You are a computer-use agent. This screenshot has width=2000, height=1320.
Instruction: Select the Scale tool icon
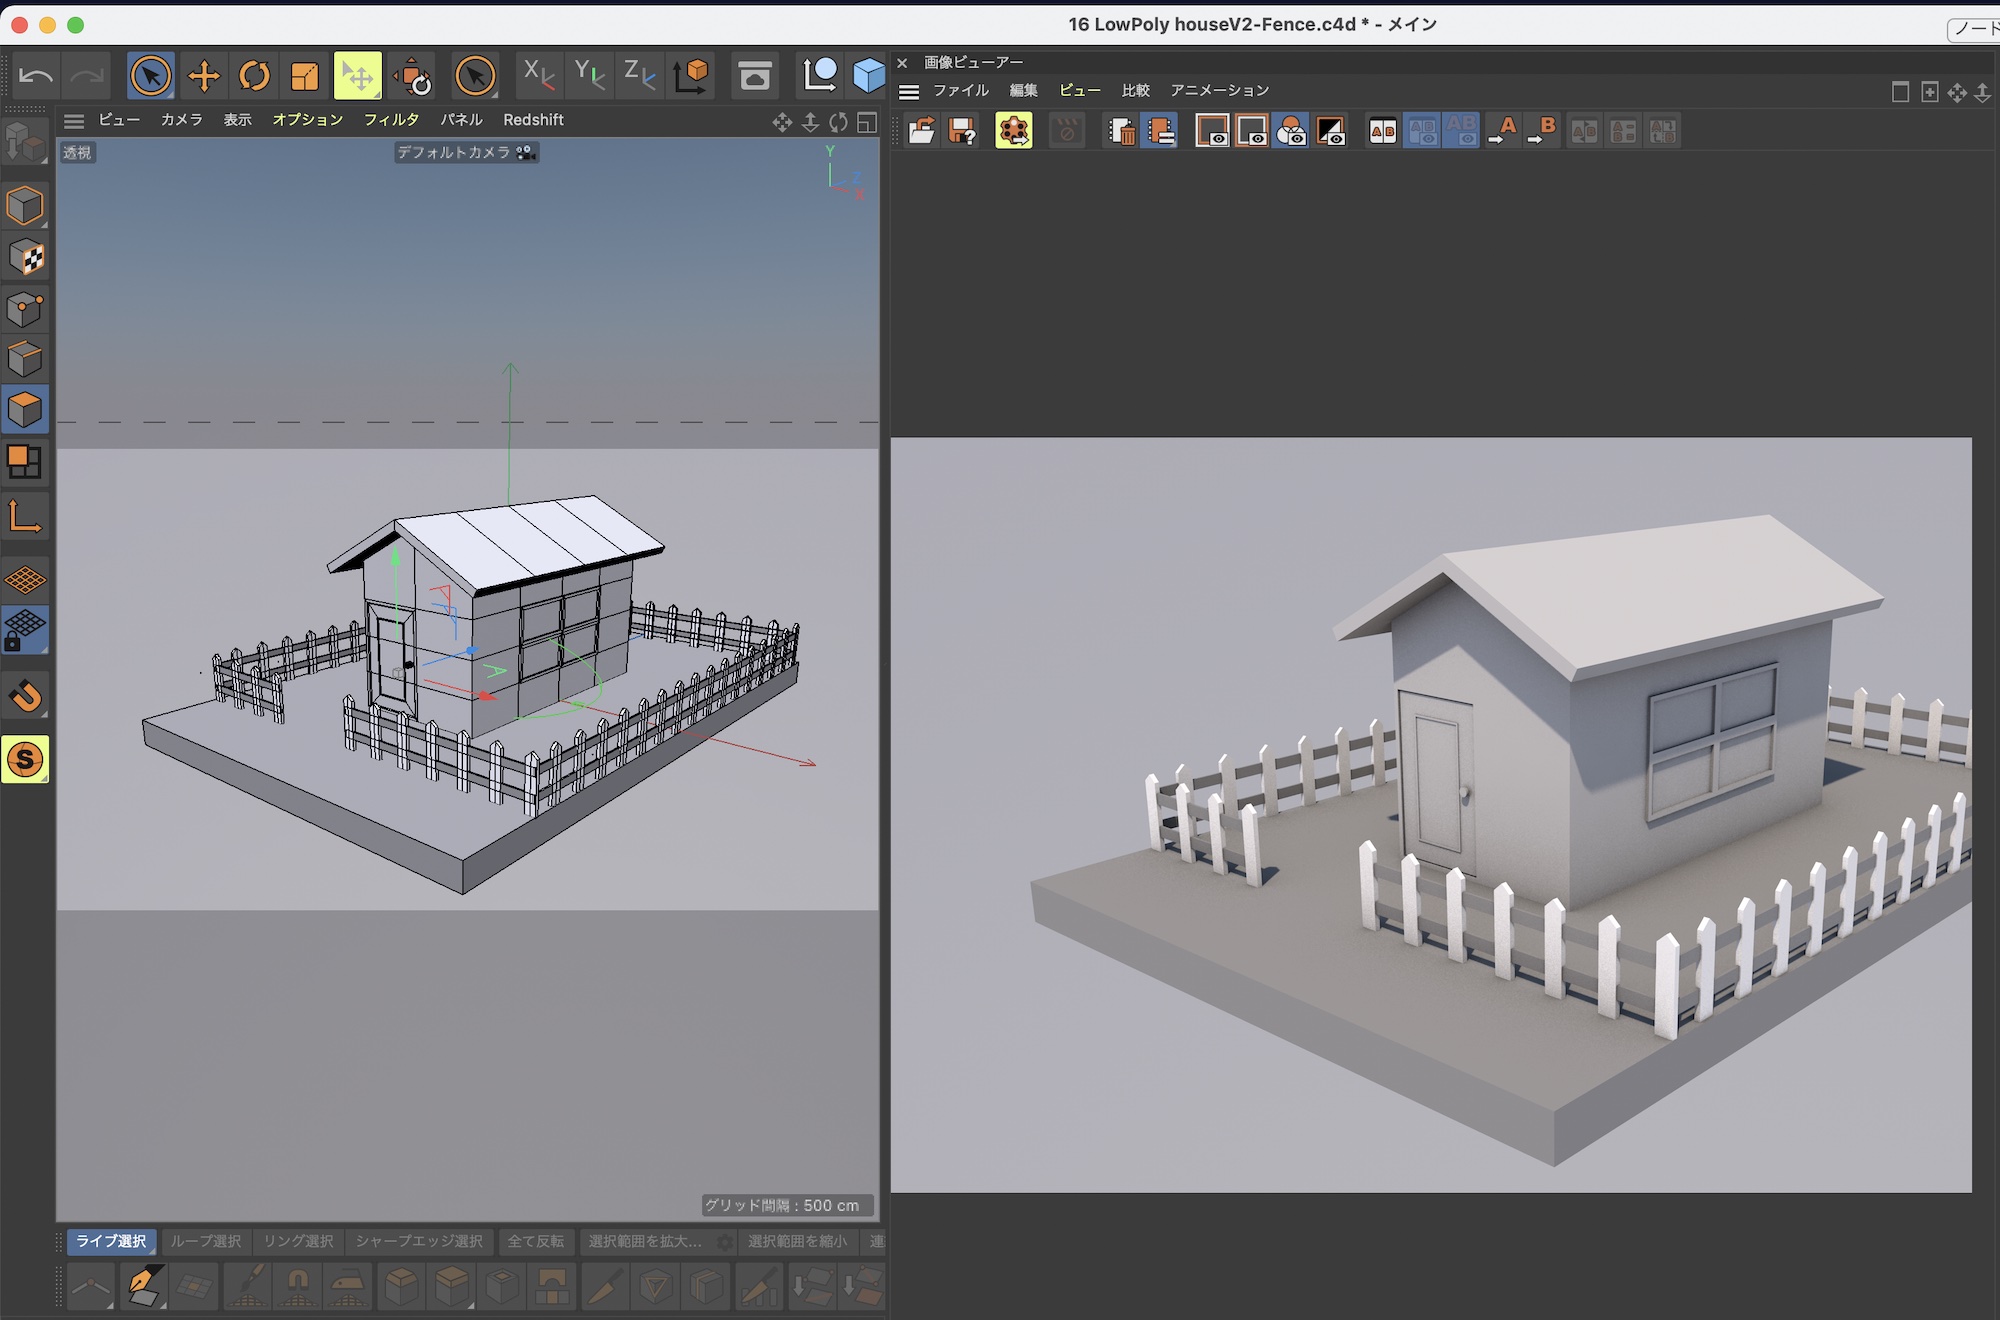click(x=305, y=76)
